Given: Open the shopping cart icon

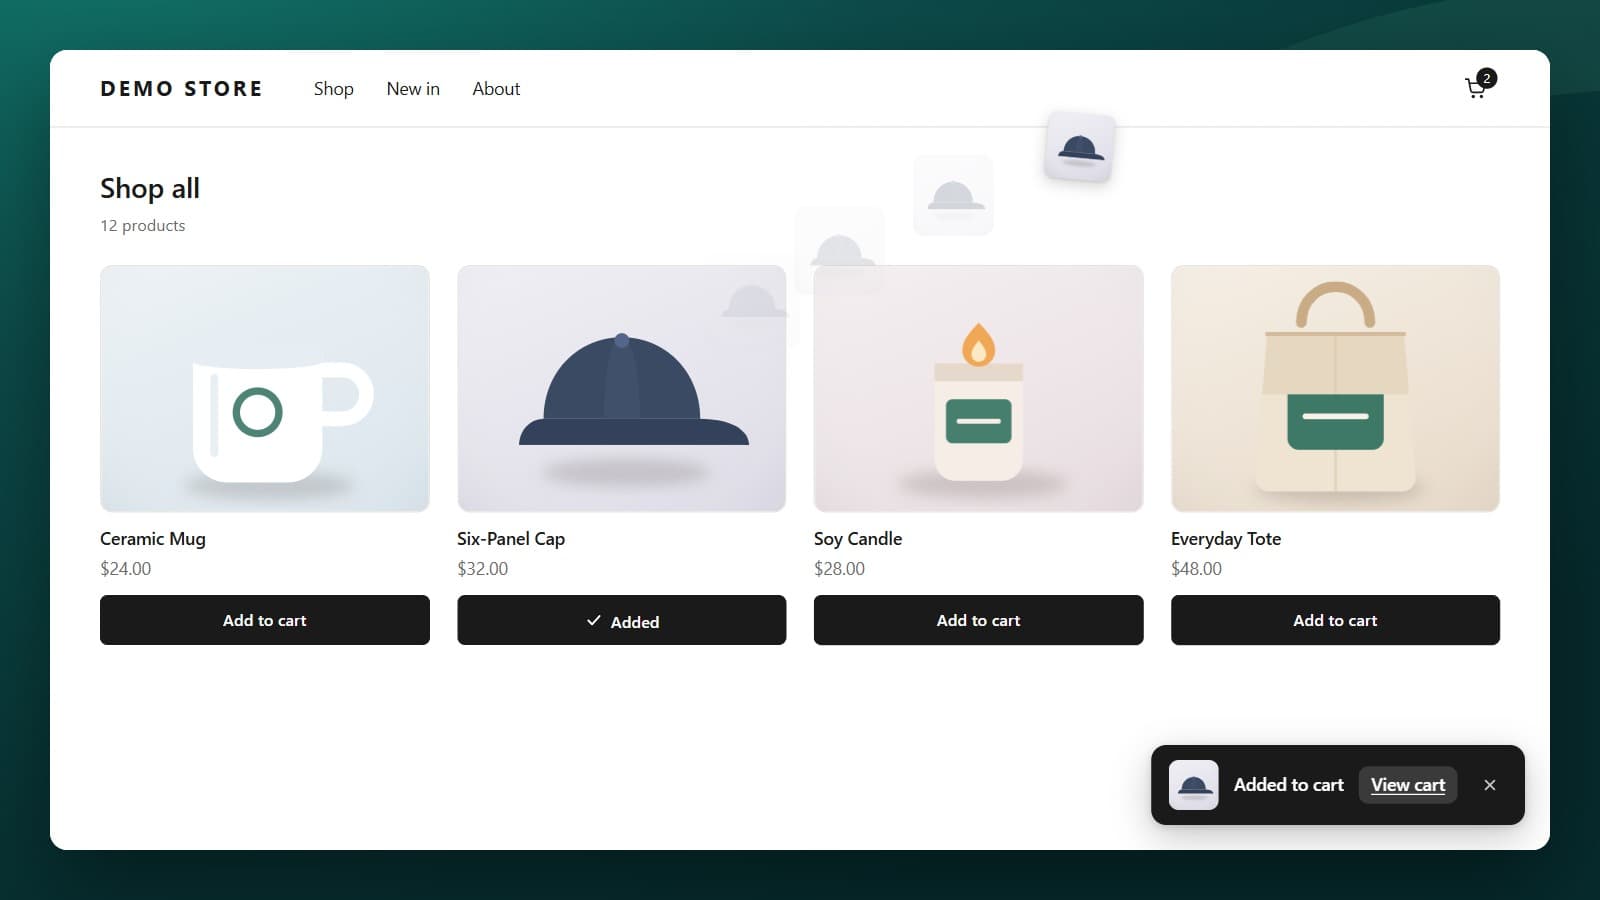Looking at the screenshot, I should pos(1479,86).
